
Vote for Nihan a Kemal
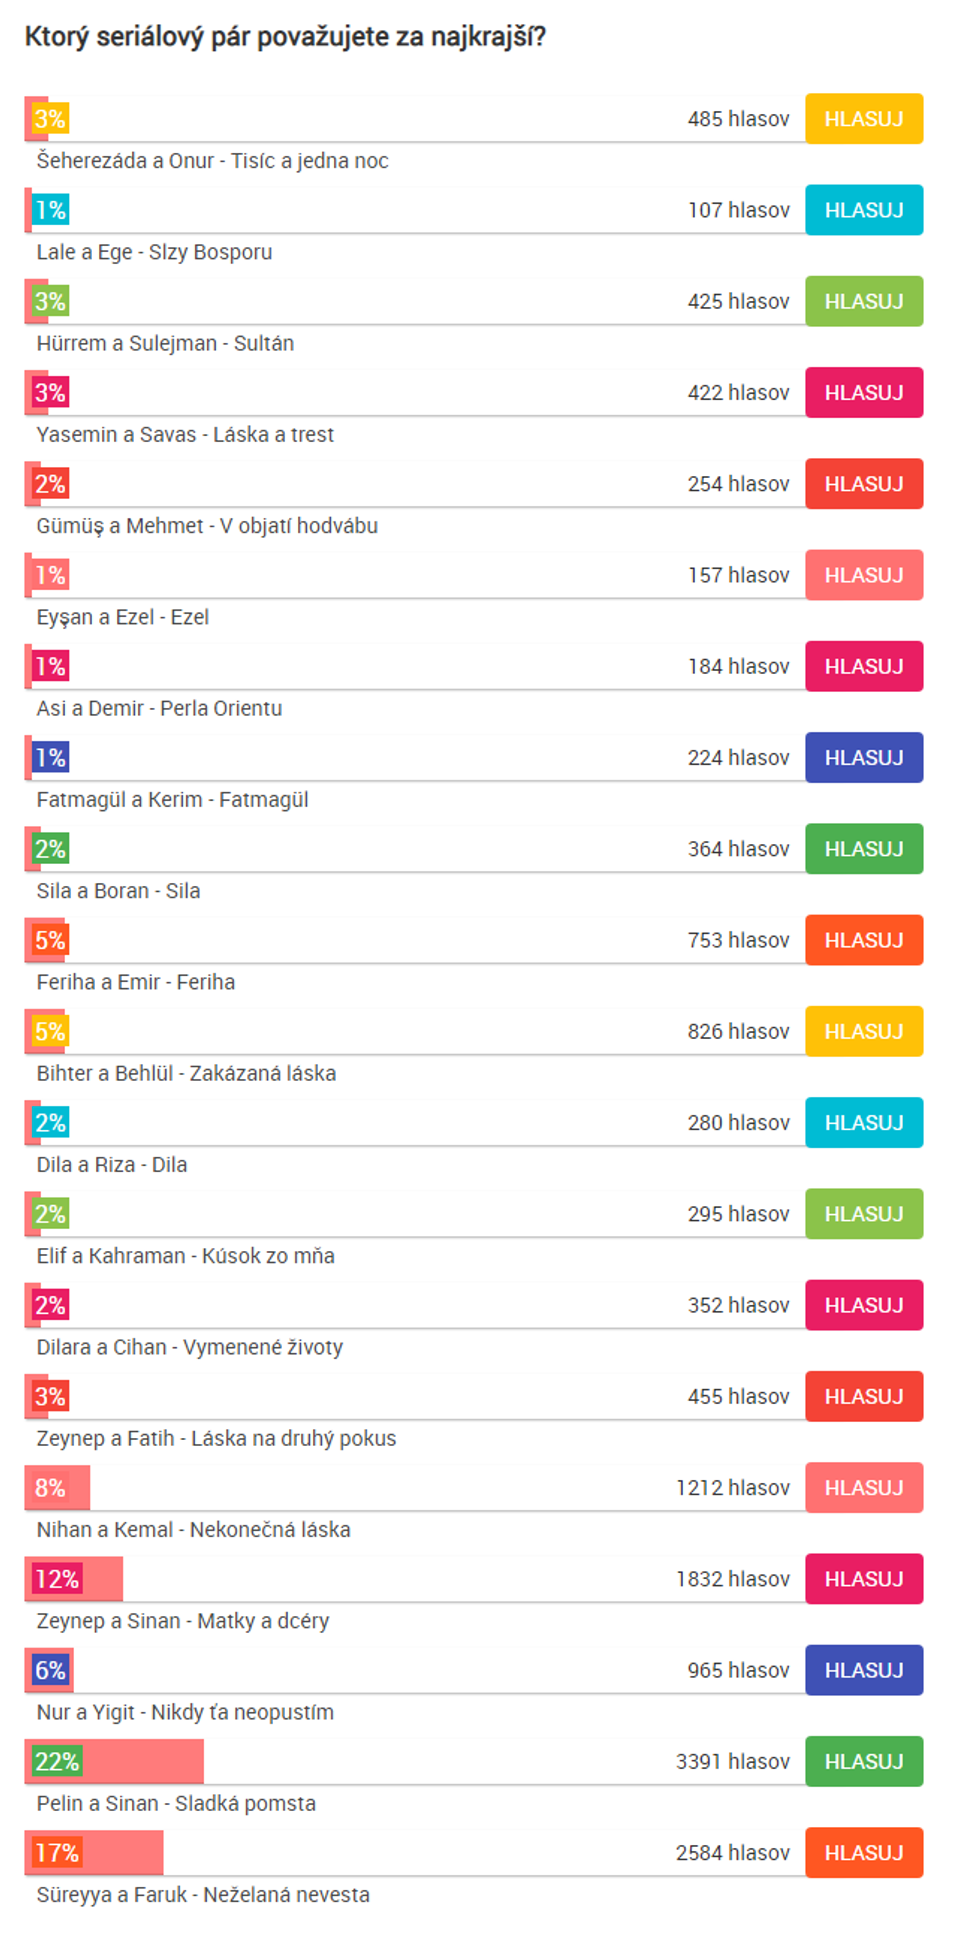click(863, 1488)
